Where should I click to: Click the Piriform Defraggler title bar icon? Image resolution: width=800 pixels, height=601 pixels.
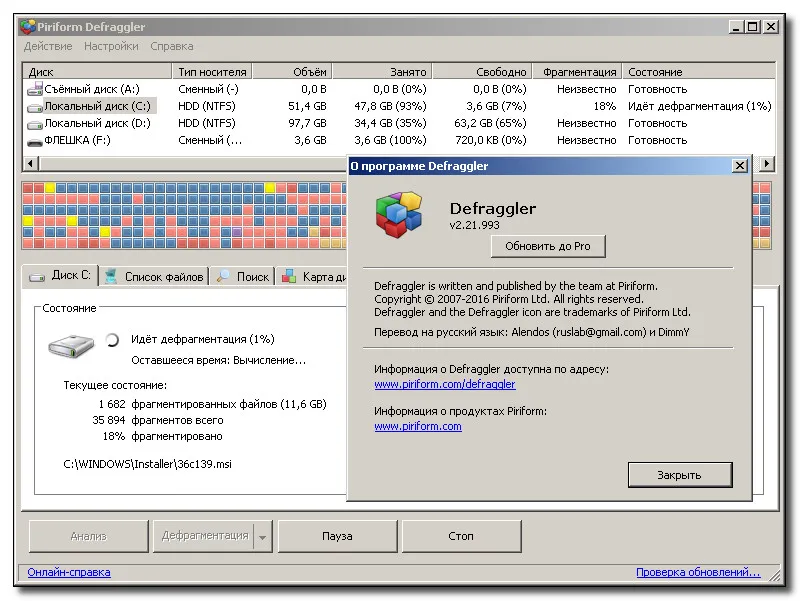pos(28,27)
